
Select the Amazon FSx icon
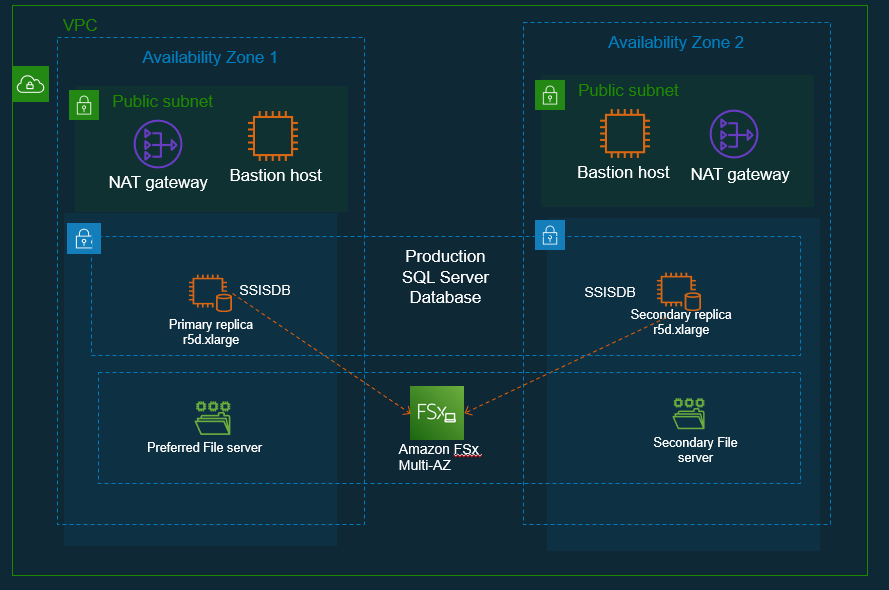pyautogui.click(x=437, y=413)
